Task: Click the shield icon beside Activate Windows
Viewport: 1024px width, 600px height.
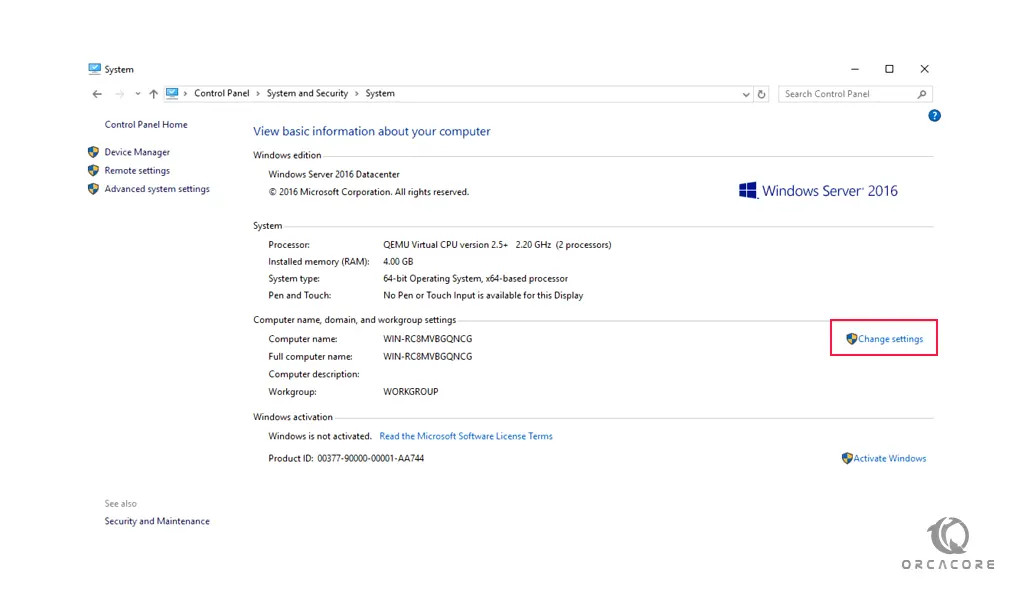Action: (x=847, y=458)
